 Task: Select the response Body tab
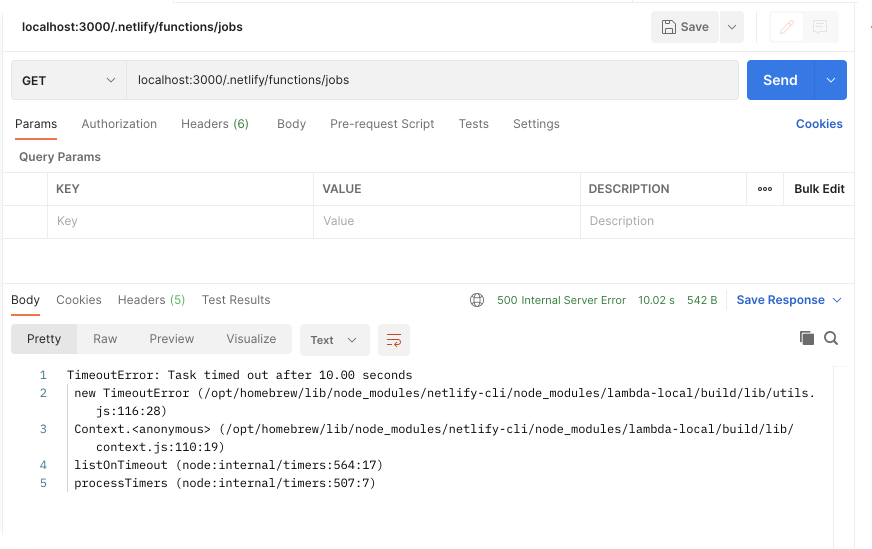26,300
